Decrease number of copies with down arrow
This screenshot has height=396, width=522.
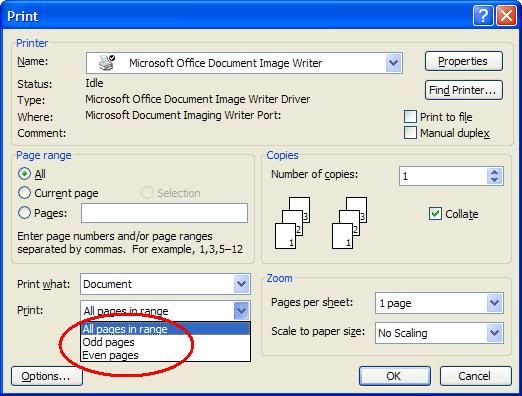[495, 180]
